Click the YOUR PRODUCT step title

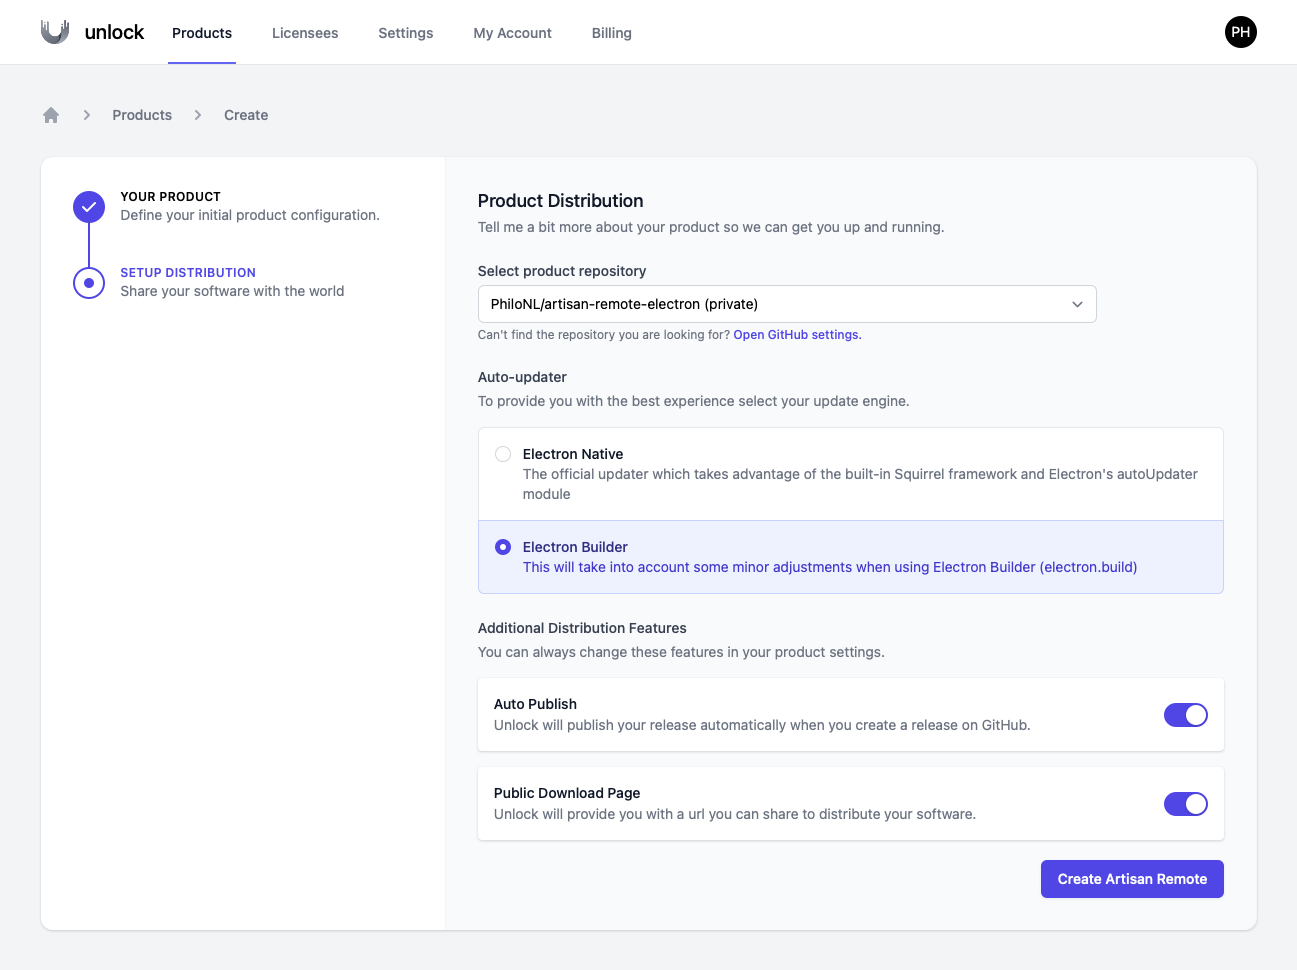pos(171,197)
